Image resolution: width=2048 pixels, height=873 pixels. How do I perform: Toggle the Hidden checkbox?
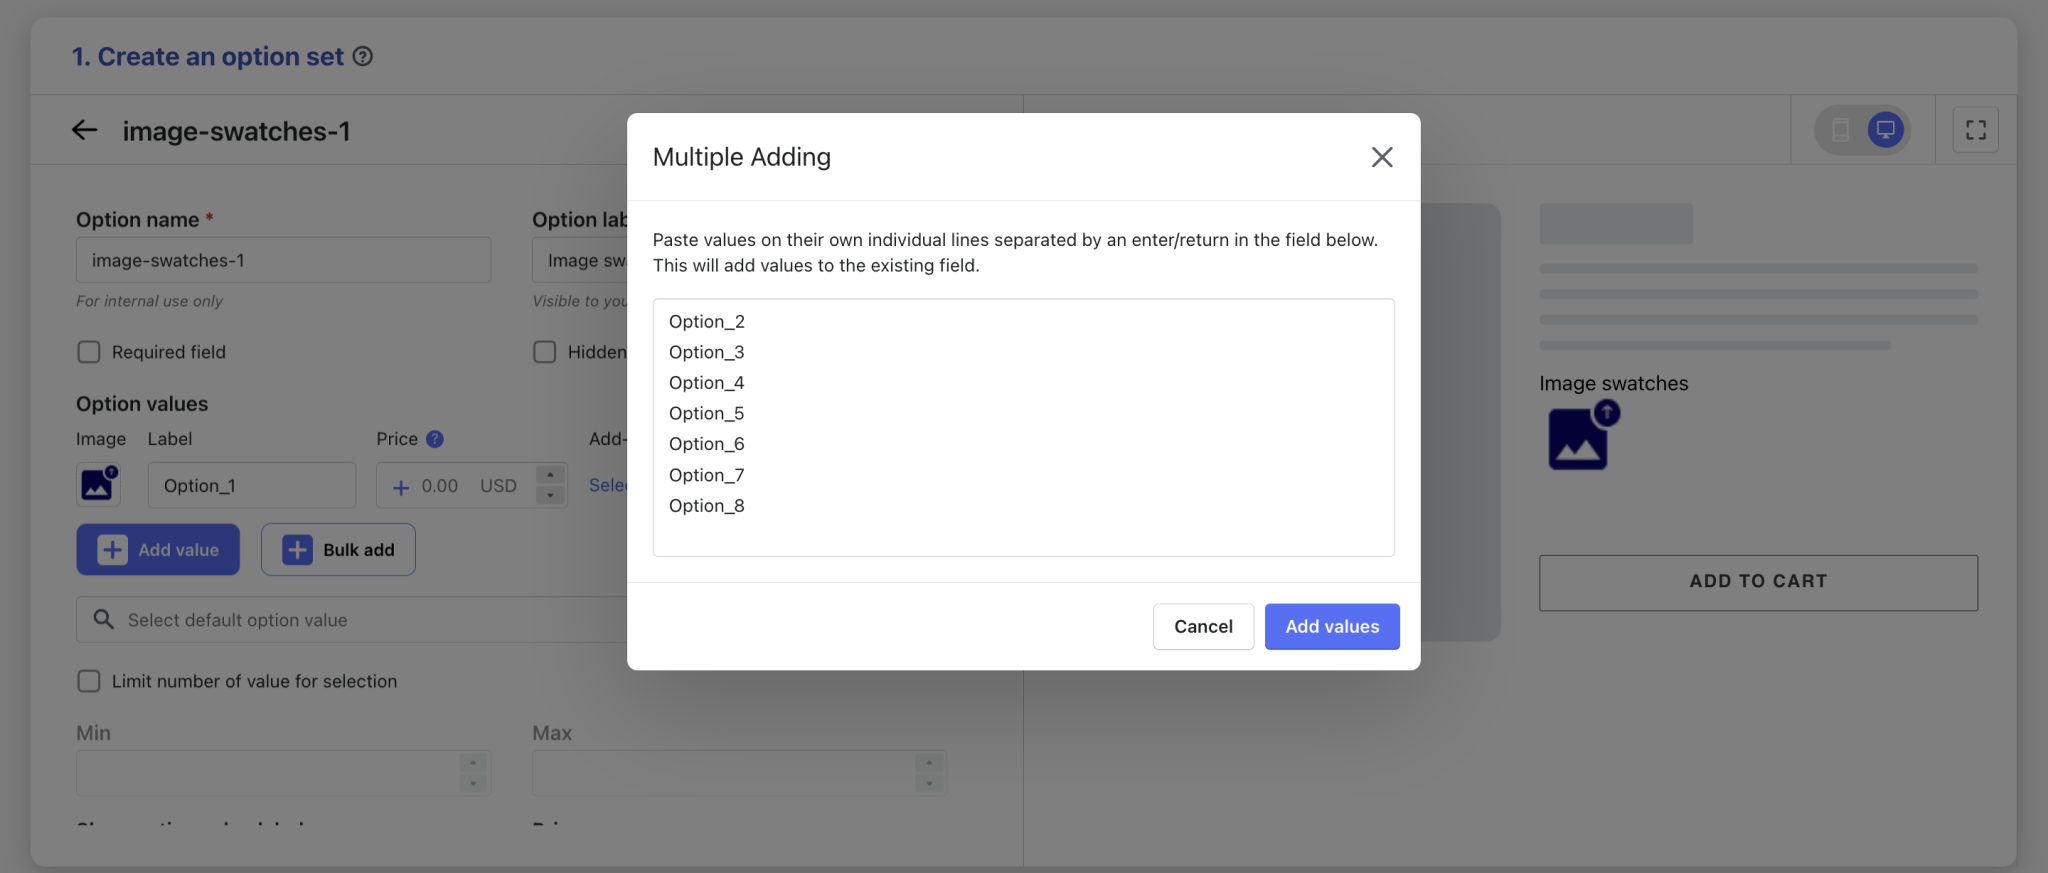[545, 352]
